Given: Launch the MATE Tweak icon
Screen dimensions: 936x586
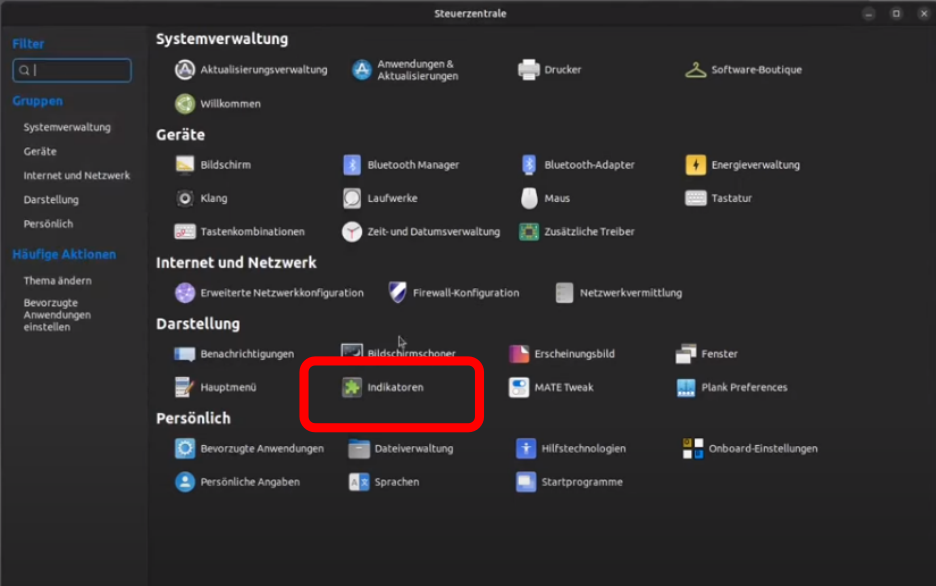Looking at the screenshot, I should (x=519, y=387).
